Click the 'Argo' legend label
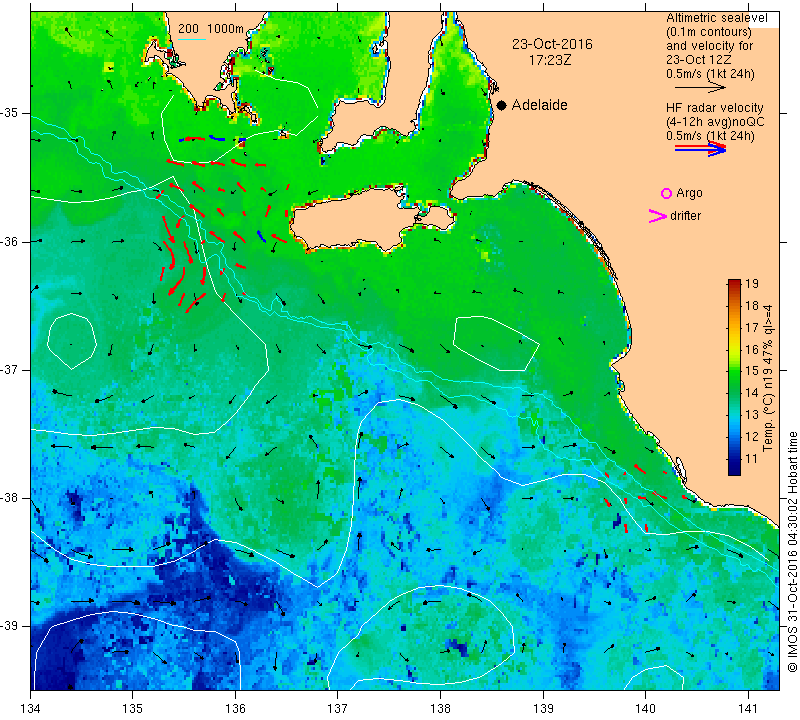The width and height of the screenshot is (800, 720). pos(689,193)
